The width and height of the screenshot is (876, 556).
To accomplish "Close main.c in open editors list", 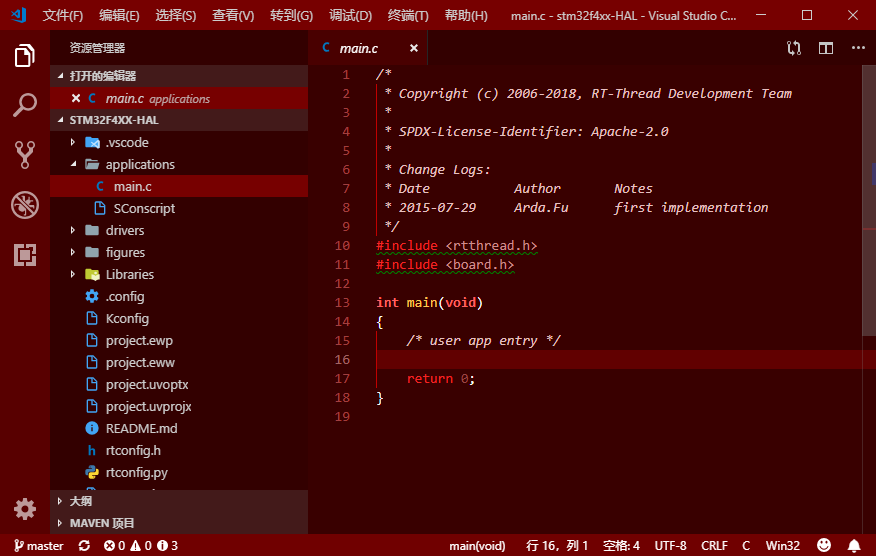I will (76, 98).
